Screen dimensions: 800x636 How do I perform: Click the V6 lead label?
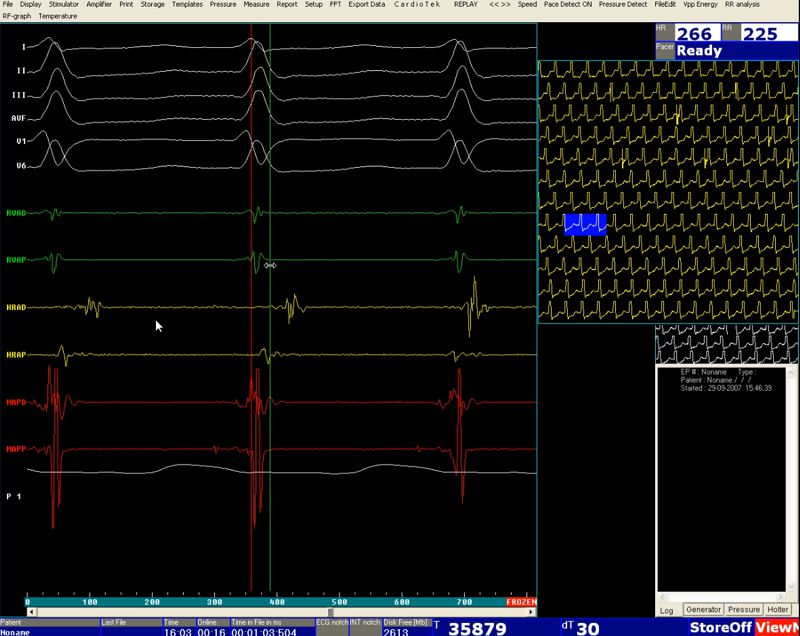[x=21, y=165]
